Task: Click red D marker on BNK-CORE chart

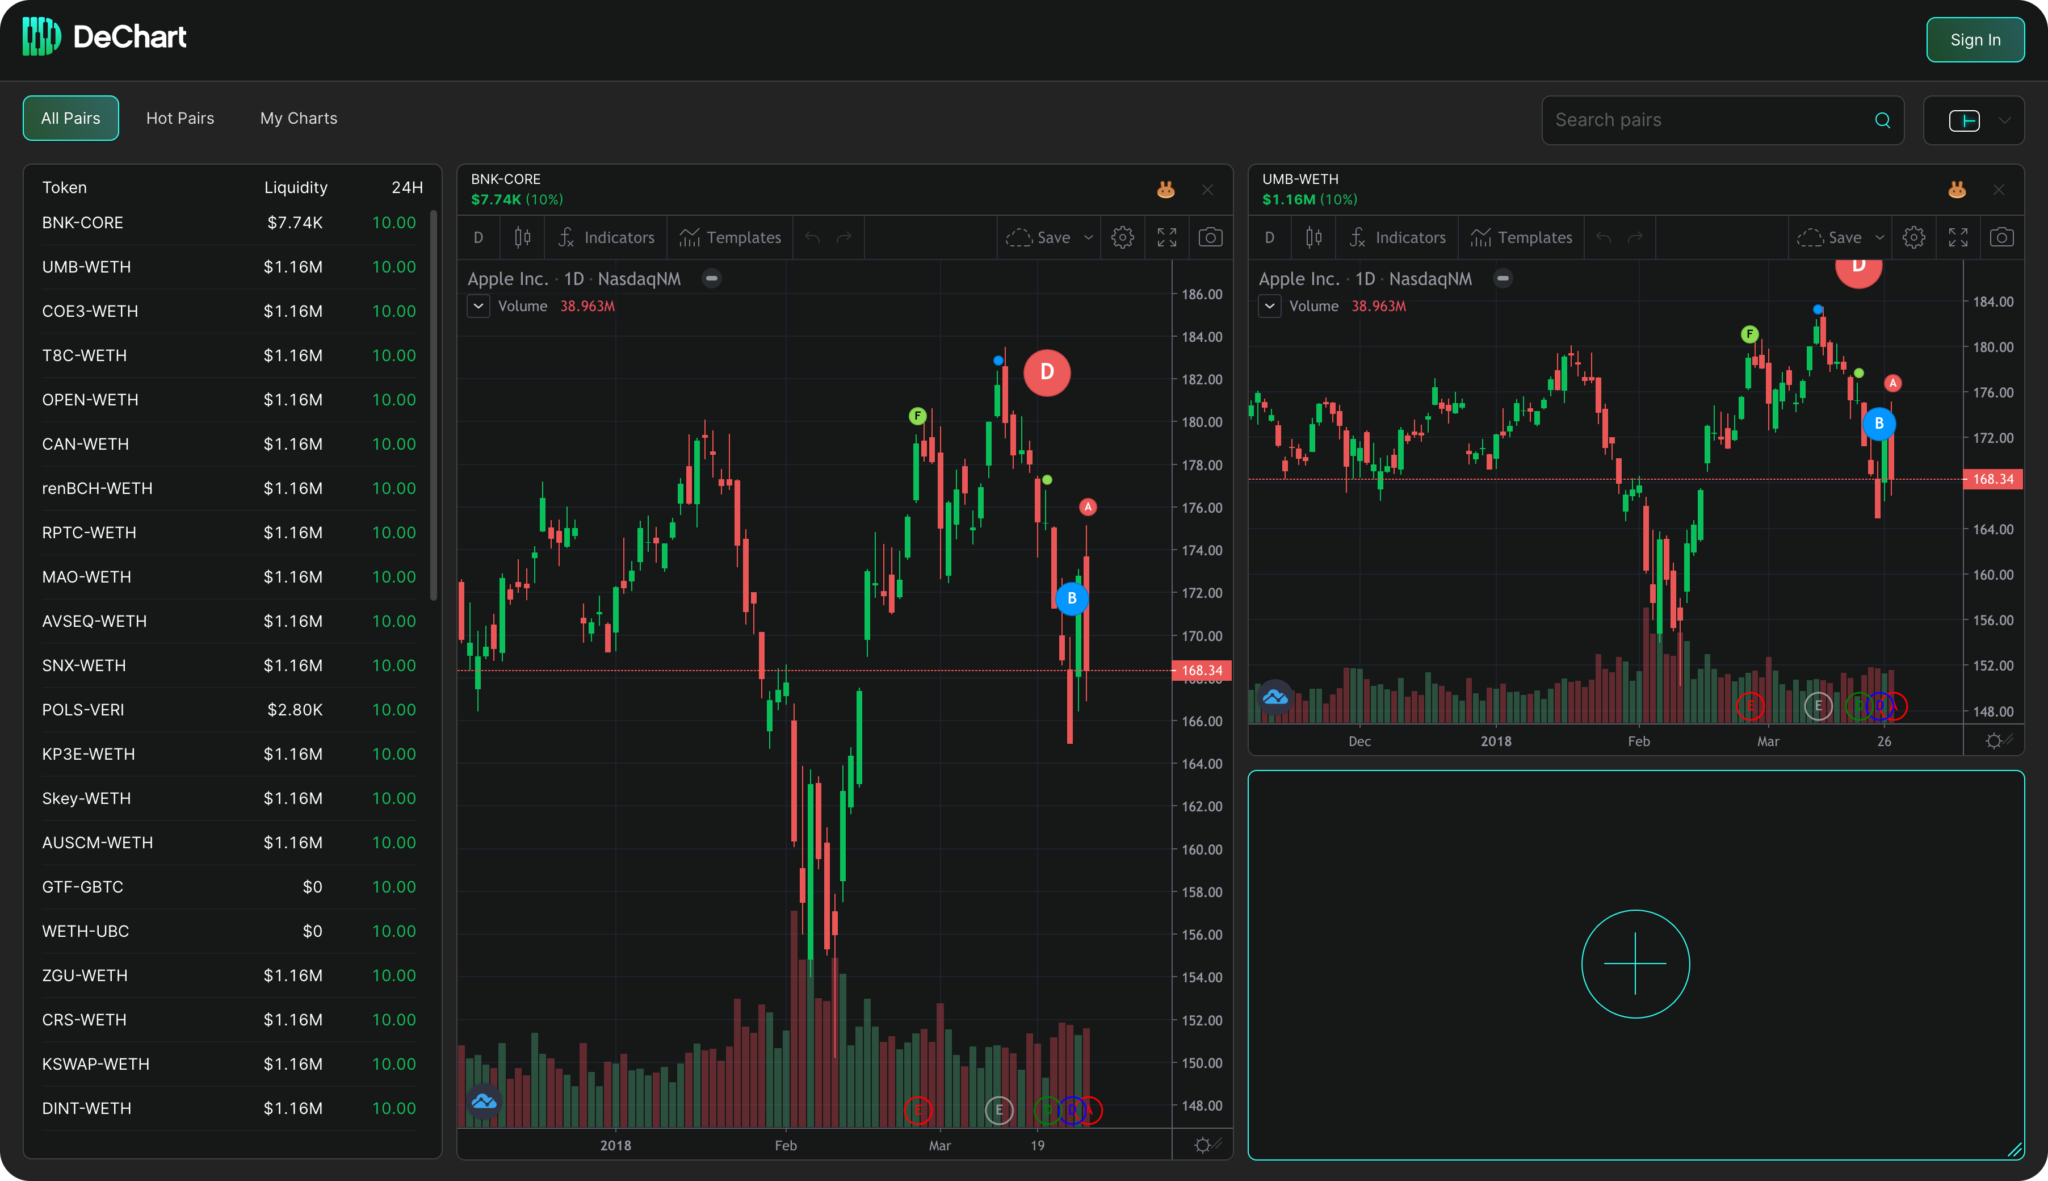Action: pyautogui.click(x=1047, y=372)
